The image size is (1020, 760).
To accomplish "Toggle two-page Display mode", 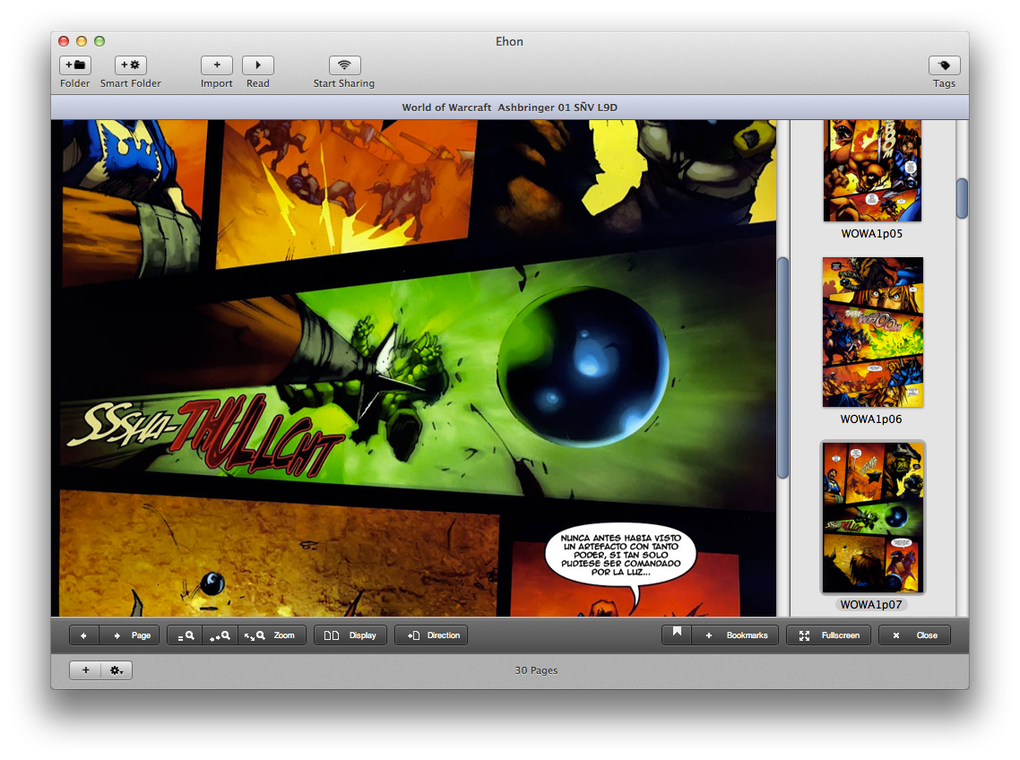I will point(350,635).
